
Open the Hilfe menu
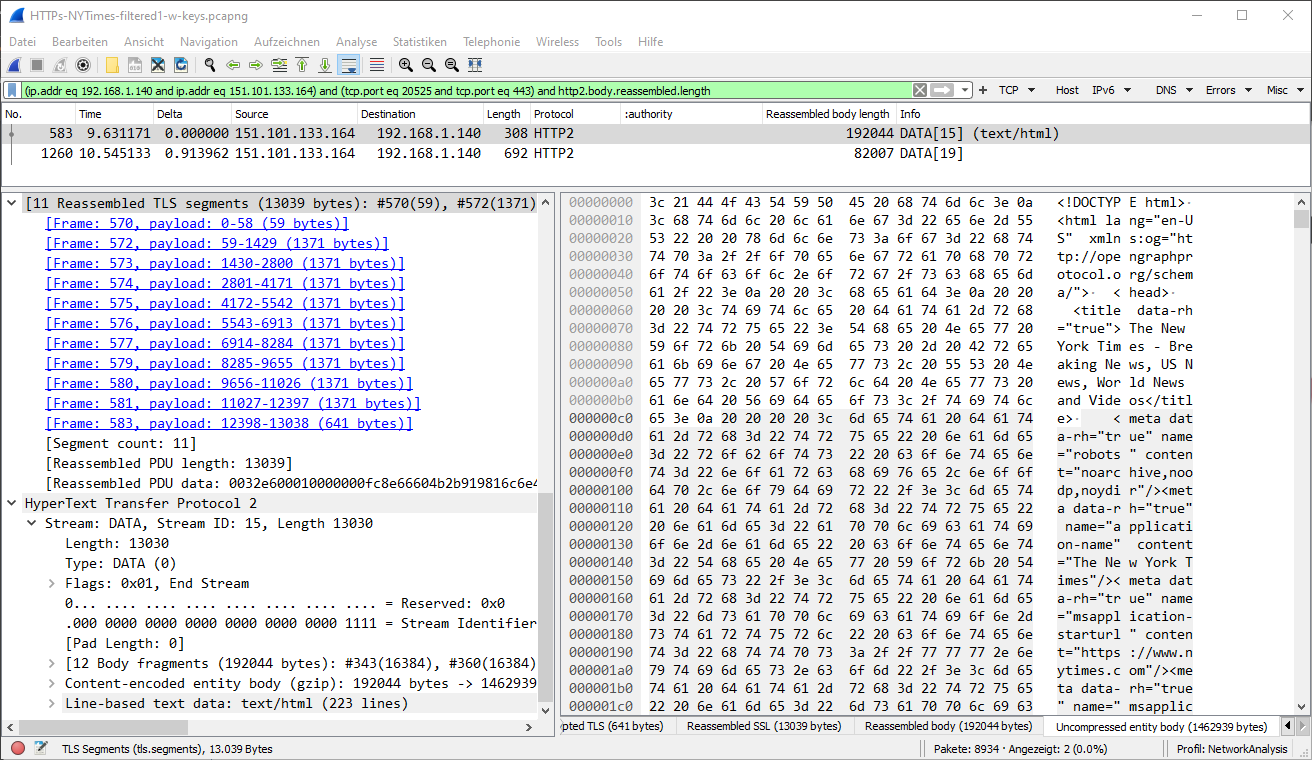[650, 42]
